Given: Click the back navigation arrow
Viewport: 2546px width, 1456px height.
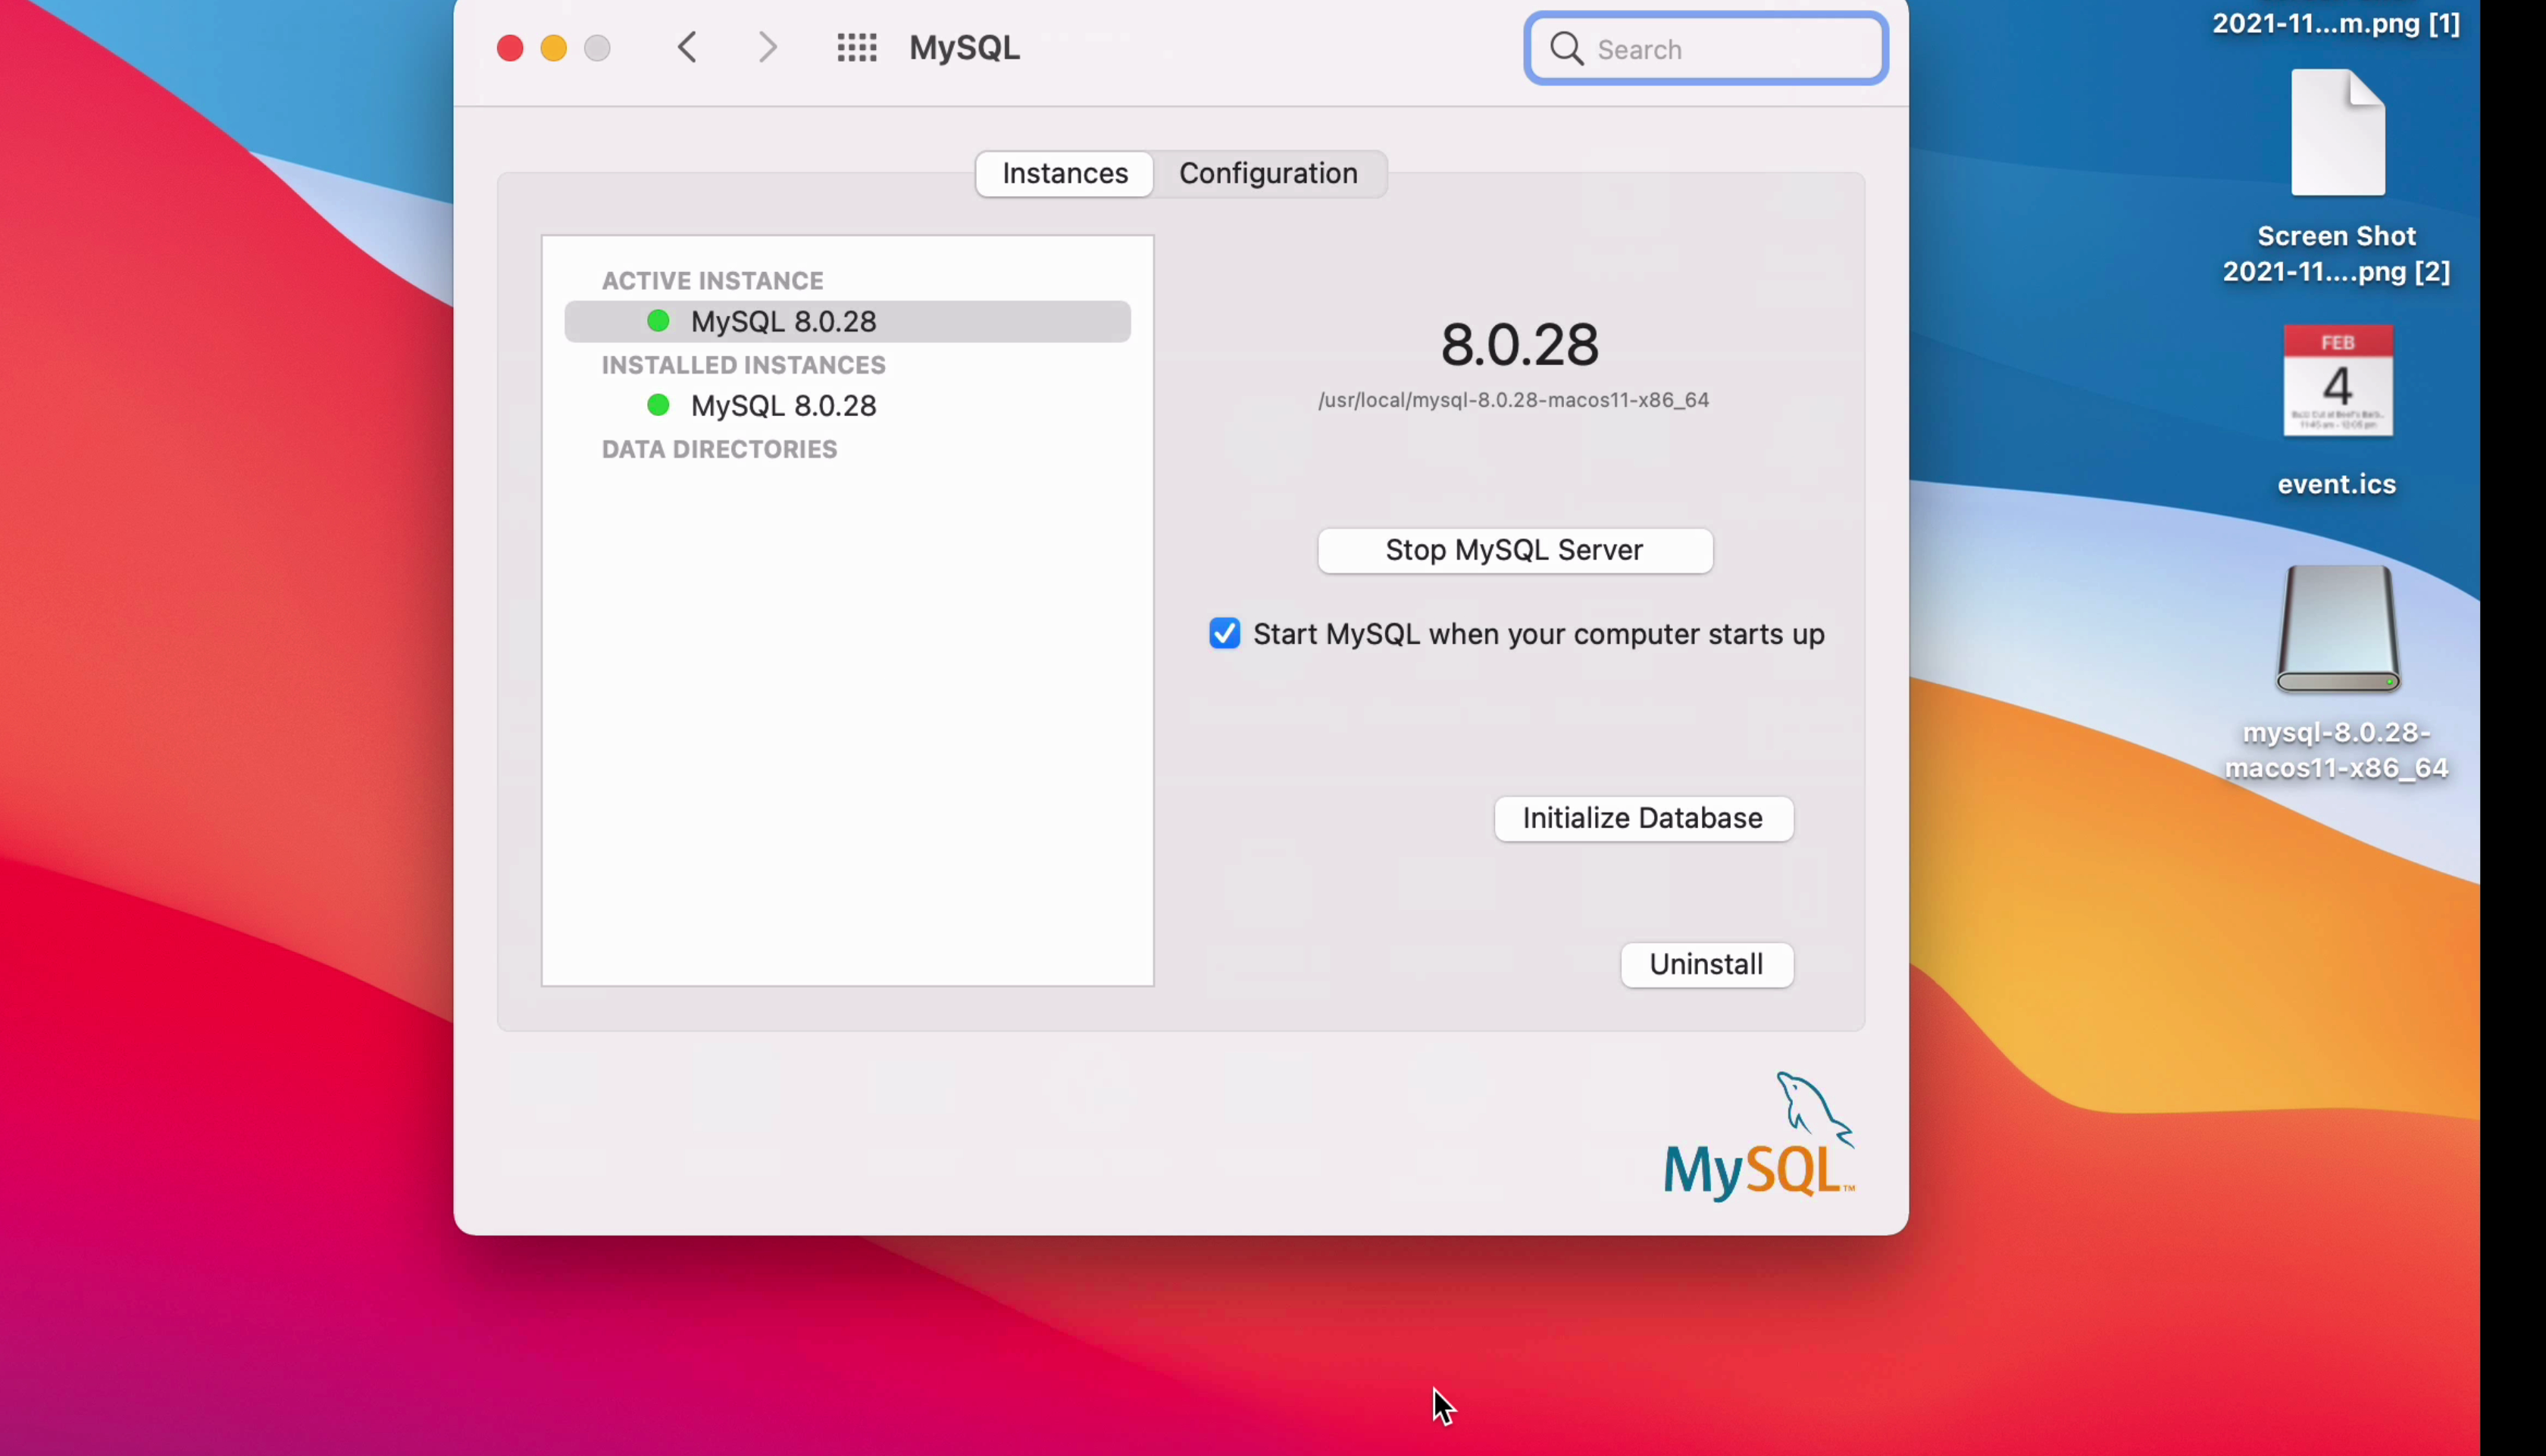Looking at the screenshot, I should point(687,48).
